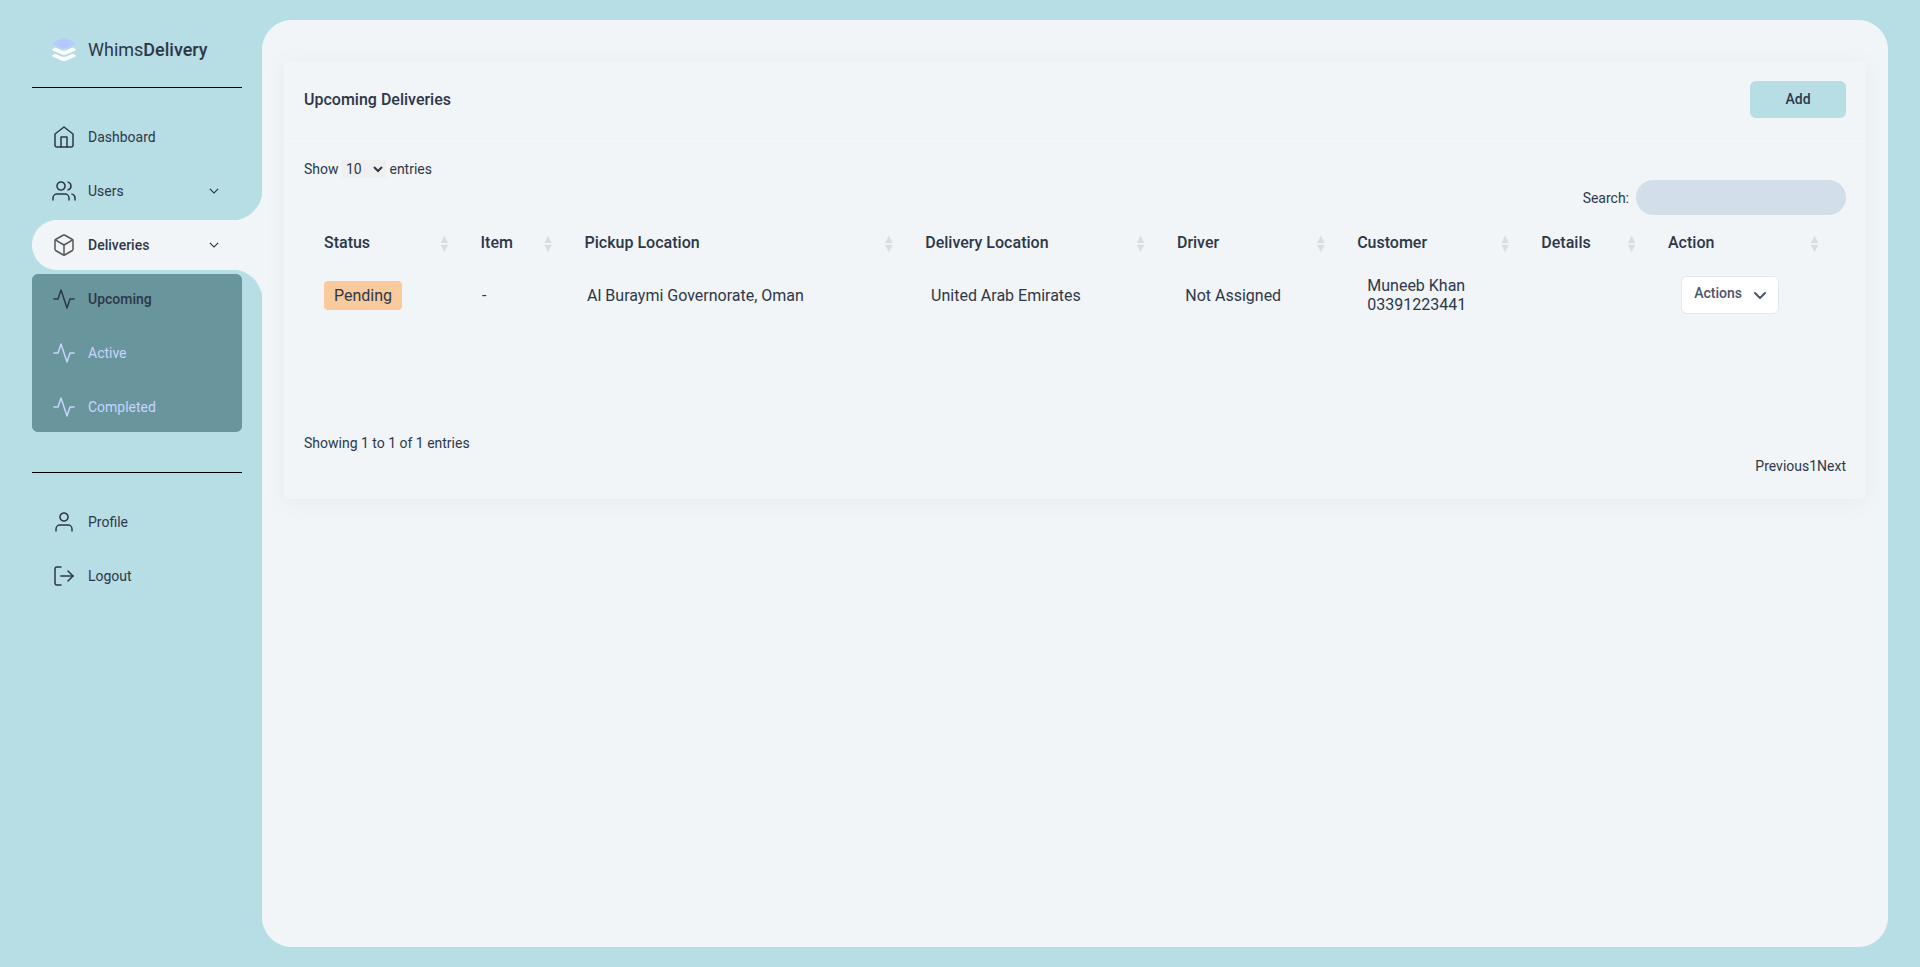Click the Dashboard home icon
This screenshot has height=967, width=1920.
64,137
